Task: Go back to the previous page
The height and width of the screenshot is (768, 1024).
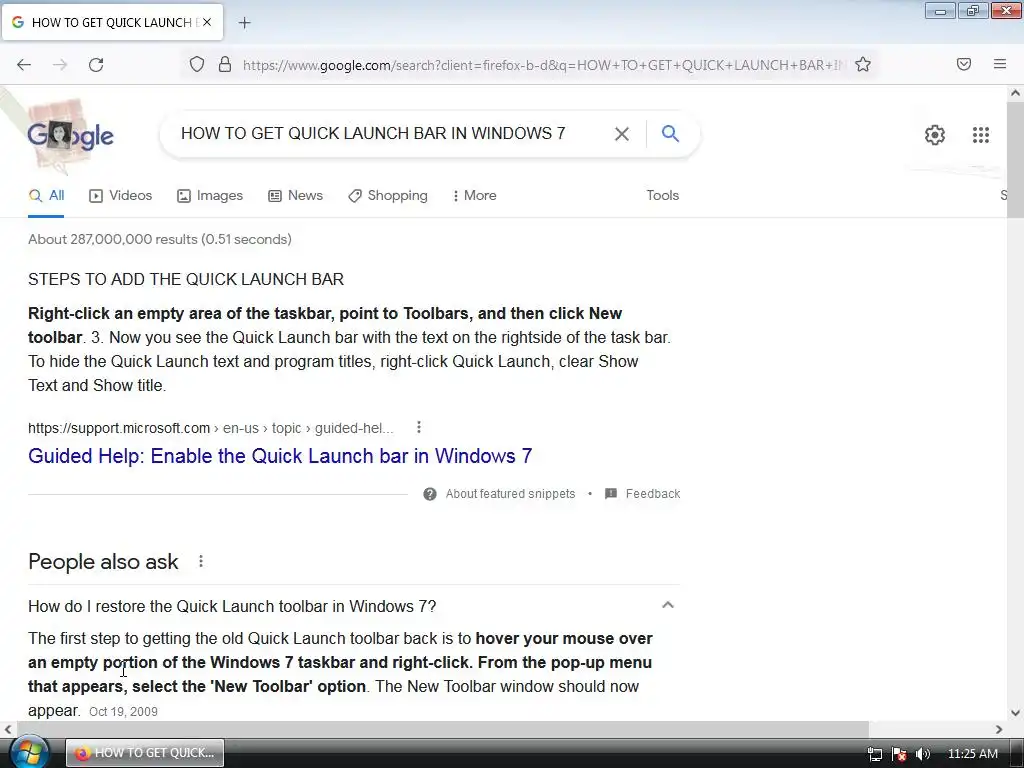Action: point(24,65)
